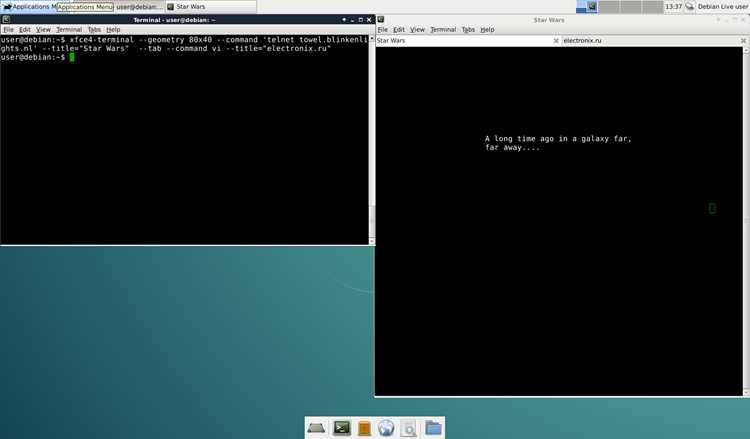Switch to the Star Wars taskbar window button
This screenshot has width=750, height=439.
point(210,7)
